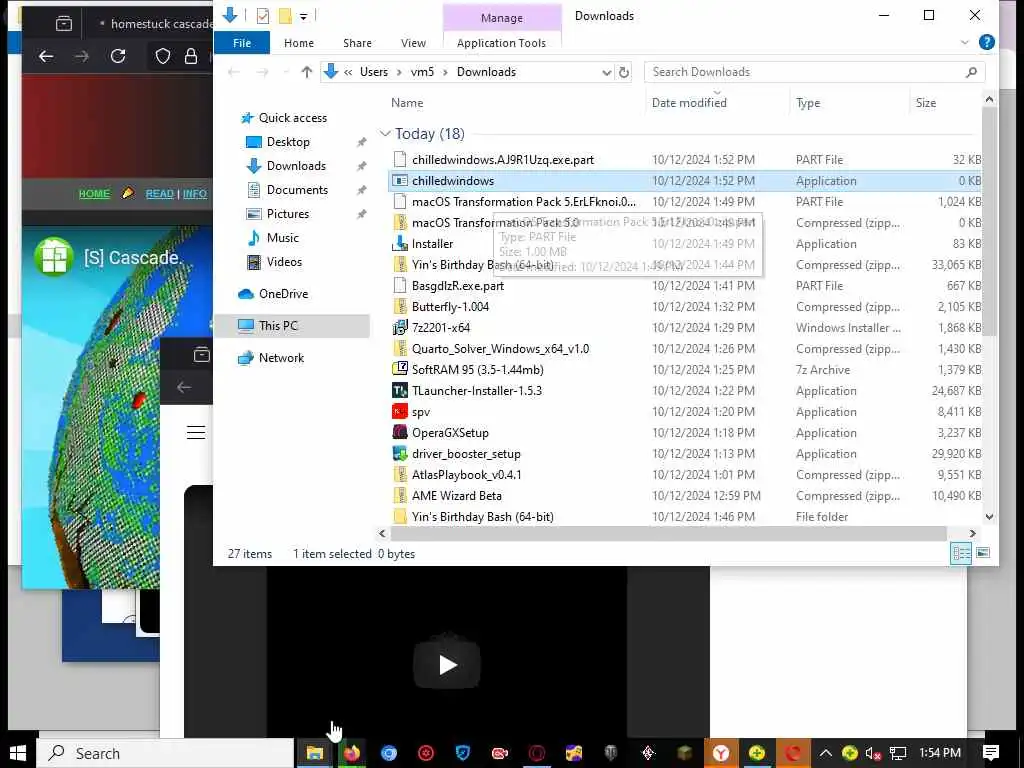The width and height of the screenshot is (1024, 768).
Task: Select Network in navigation pane
Action: click(281, 358)
